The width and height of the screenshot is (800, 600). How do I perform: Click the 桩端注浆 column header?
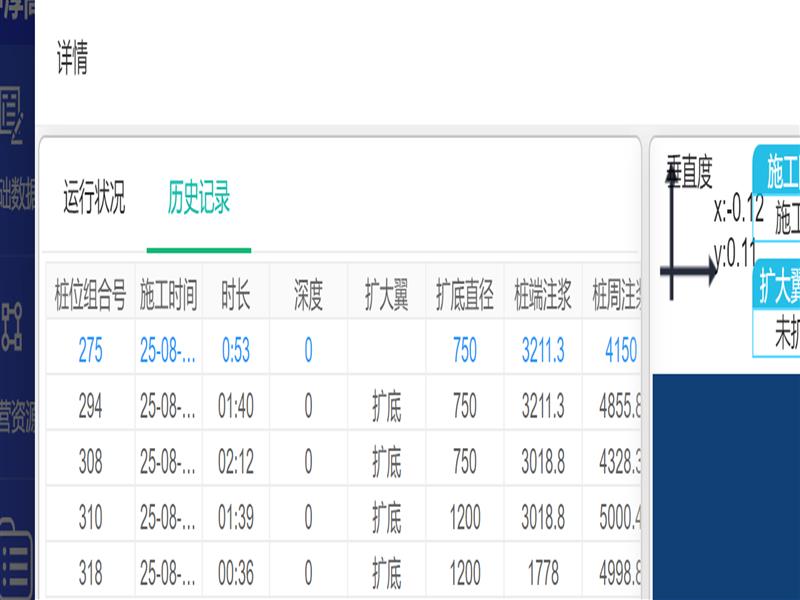[x=542, y=295]
